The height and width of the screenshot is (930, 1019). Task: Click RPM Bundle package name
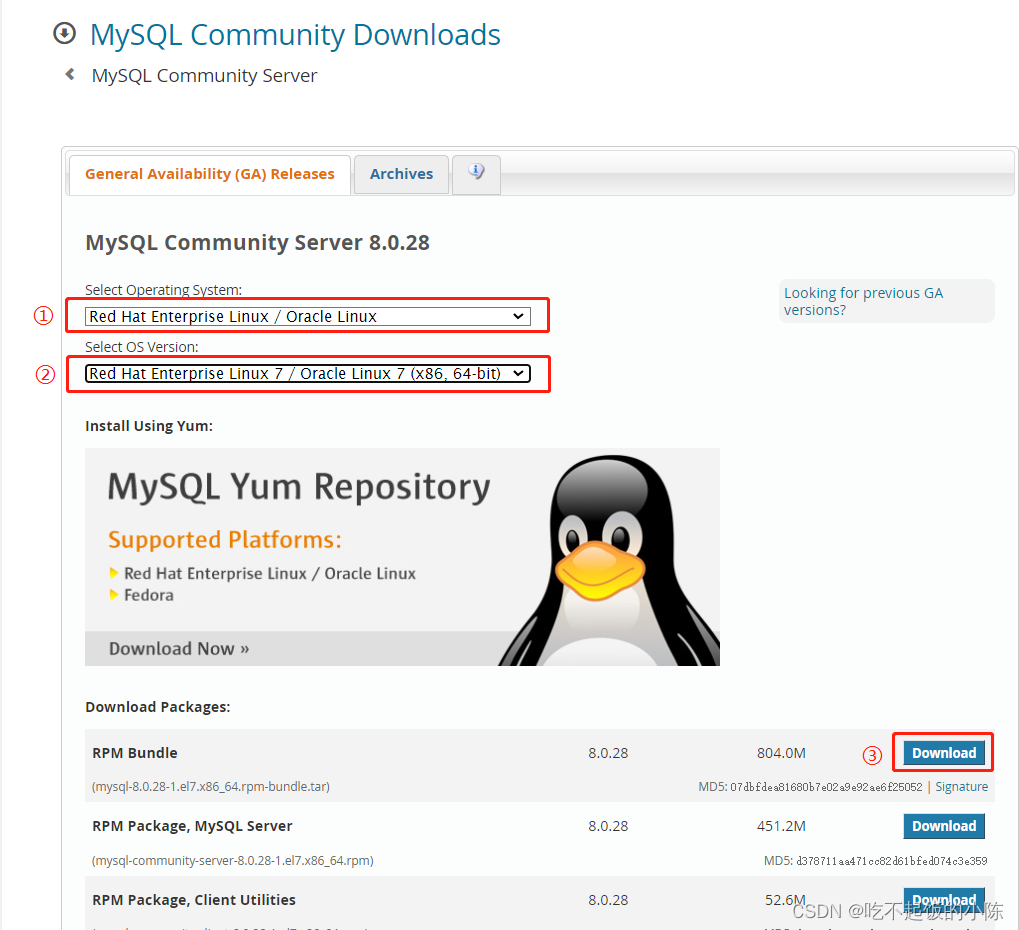click(x=135, y=753)
